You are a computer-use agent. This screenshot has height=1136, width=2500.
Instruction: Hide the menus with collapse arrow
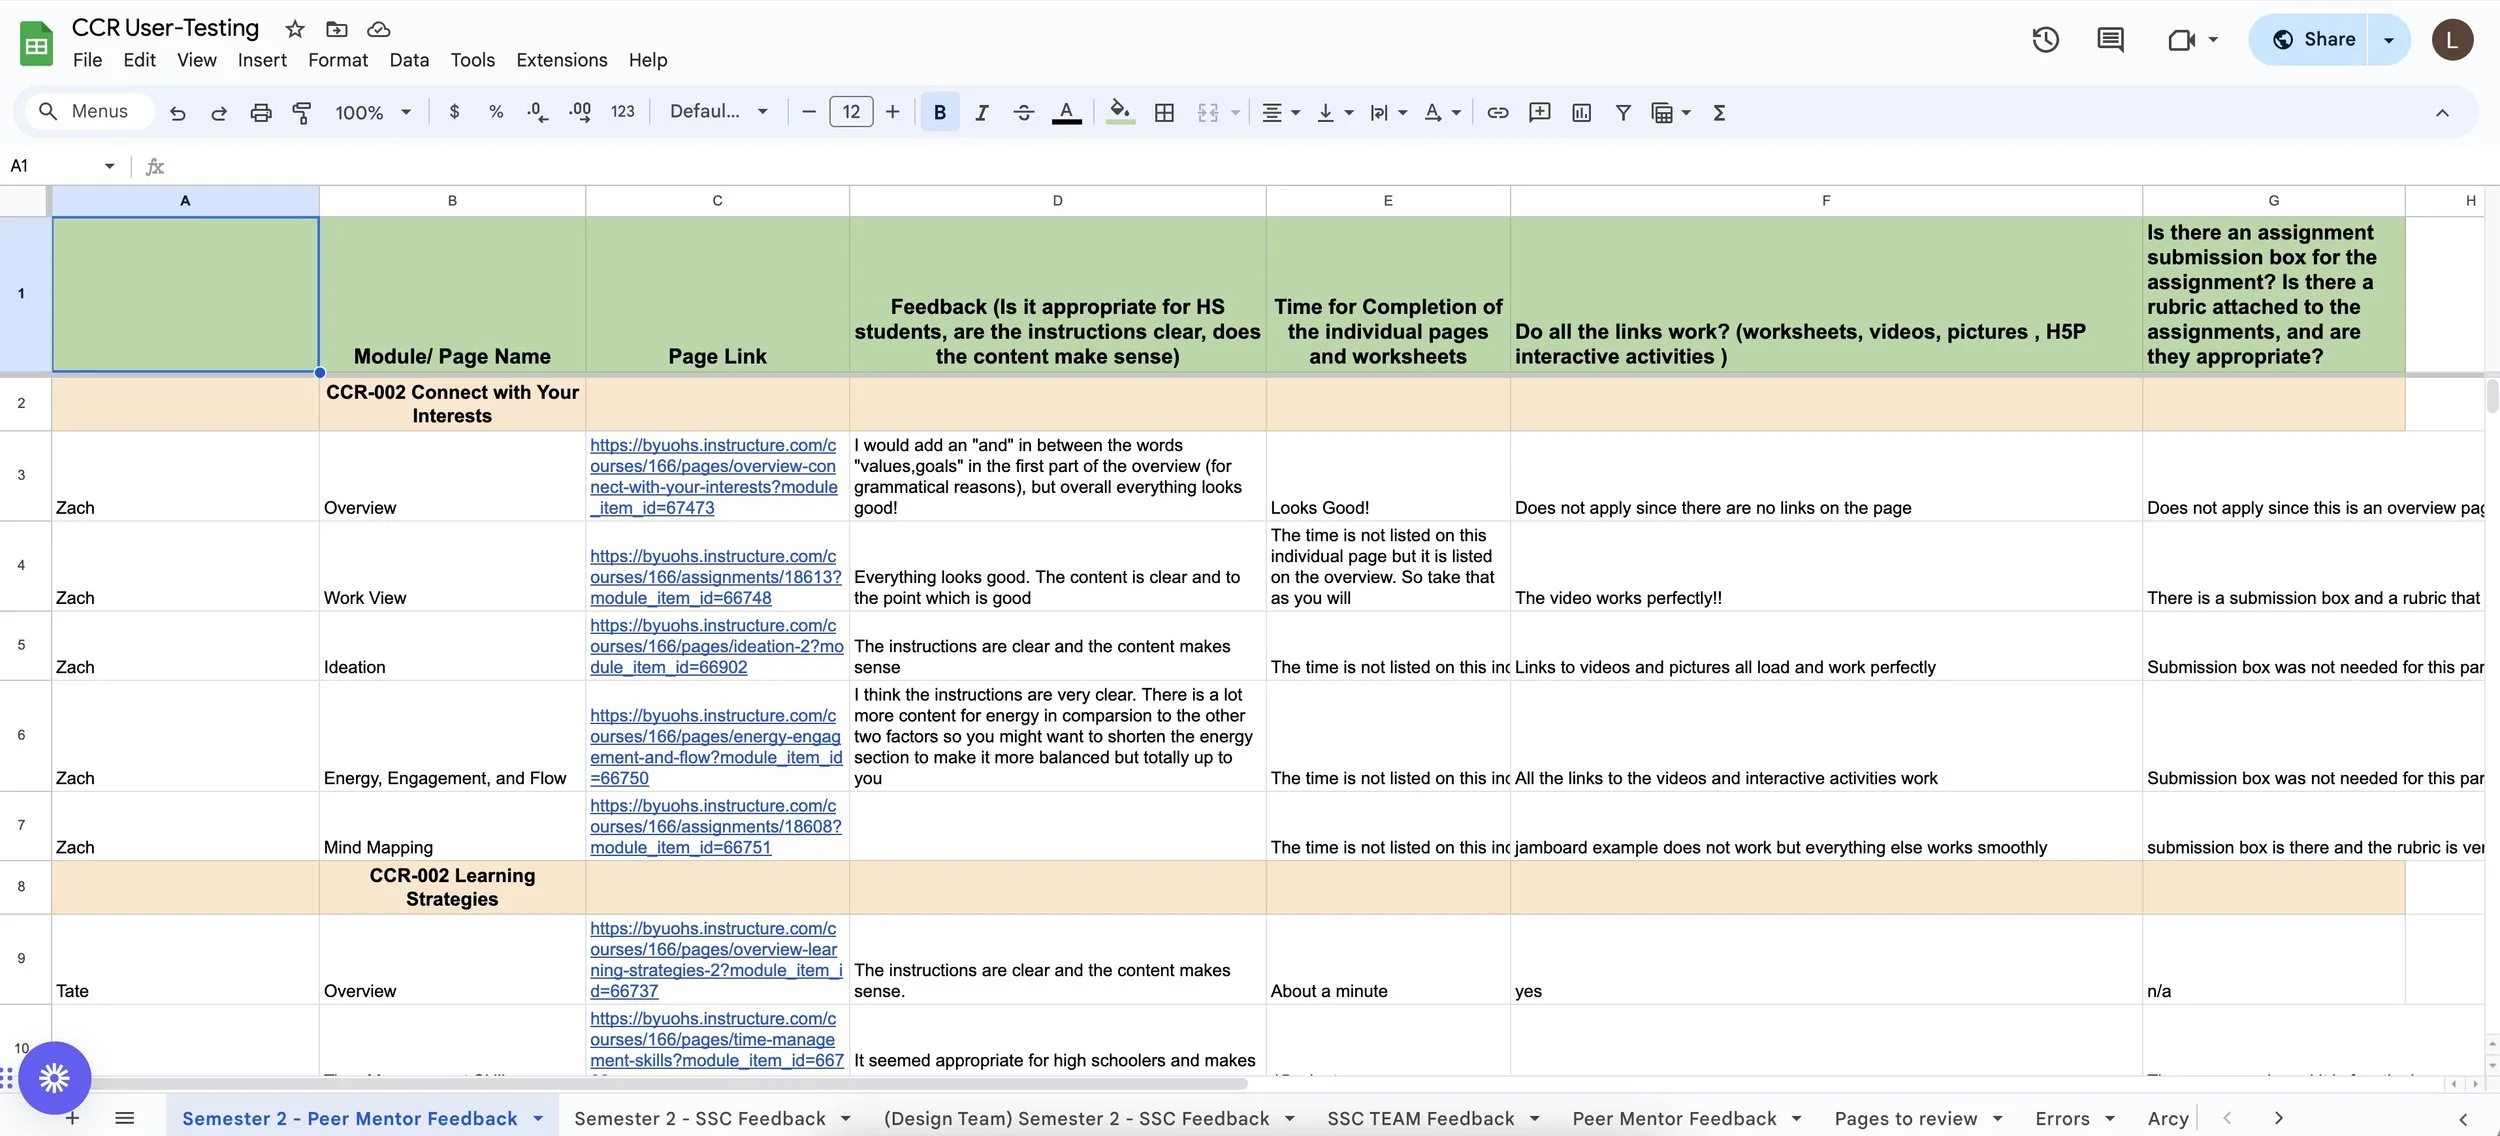click(x=2442, y=113)
